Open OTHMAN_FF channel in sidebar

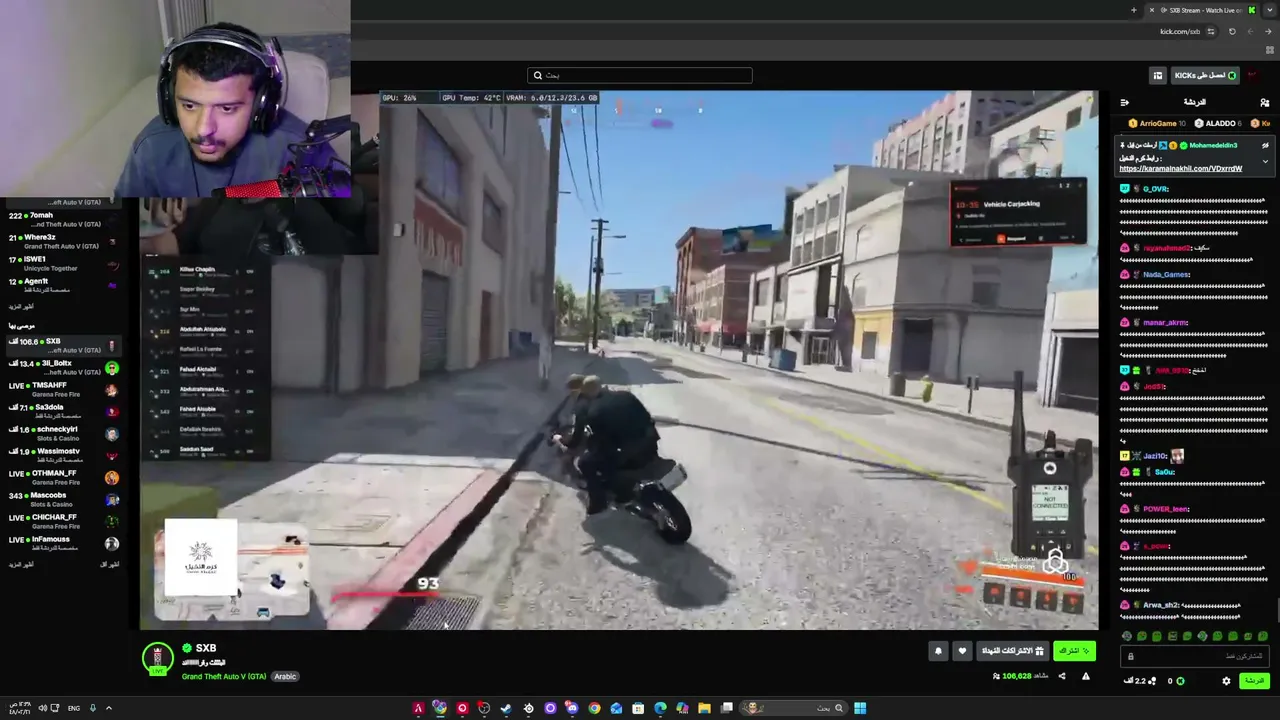pyautogui.click(x=62, y=477)
